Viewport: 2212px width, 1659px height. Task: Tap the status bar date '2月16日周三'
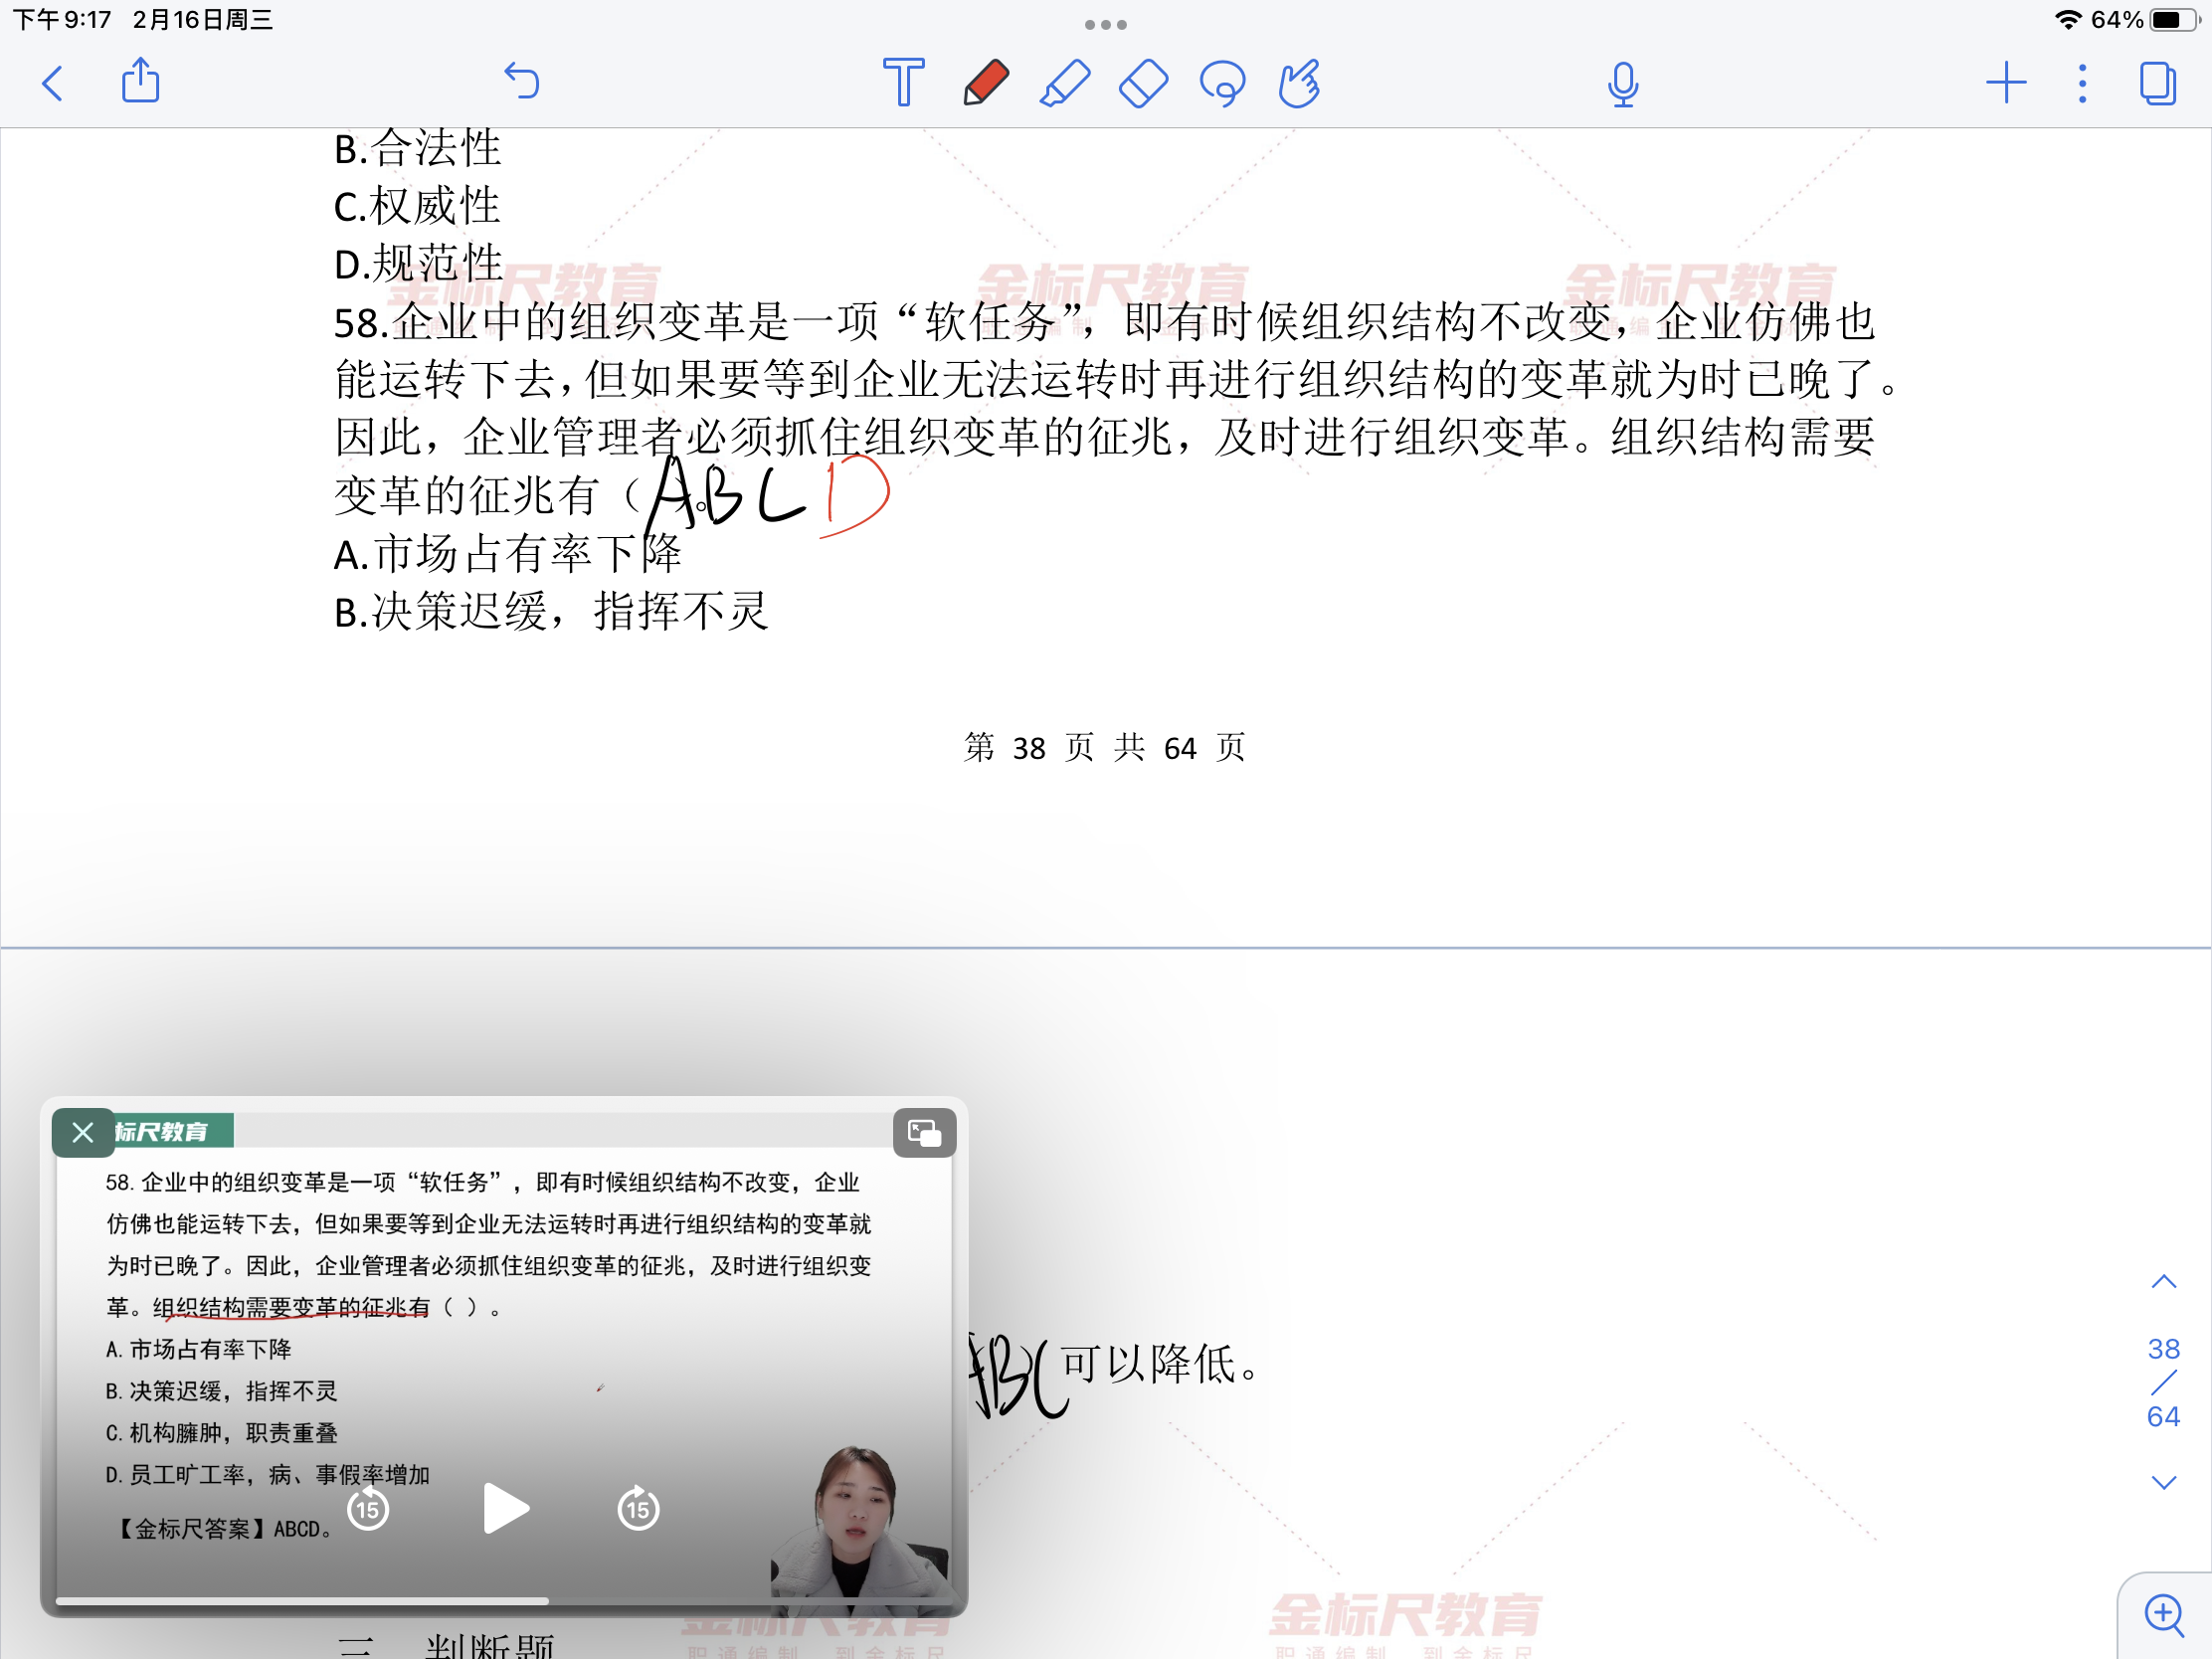pyautogui.click(x=203, y=20)
